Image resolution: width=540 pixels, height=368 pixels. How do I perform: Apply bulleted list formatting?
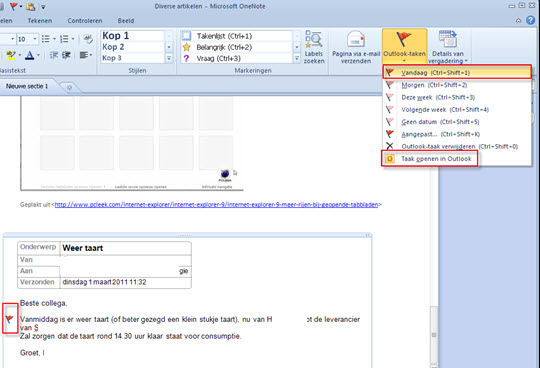pos(46,39)
